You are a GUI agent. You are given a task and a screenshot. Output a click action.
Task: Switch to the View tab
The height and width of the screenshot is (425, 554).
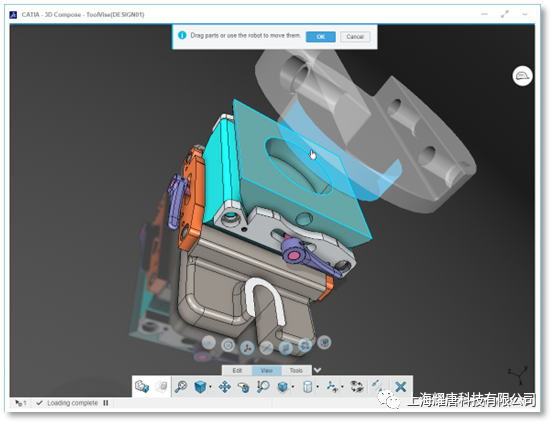point(266,370)
